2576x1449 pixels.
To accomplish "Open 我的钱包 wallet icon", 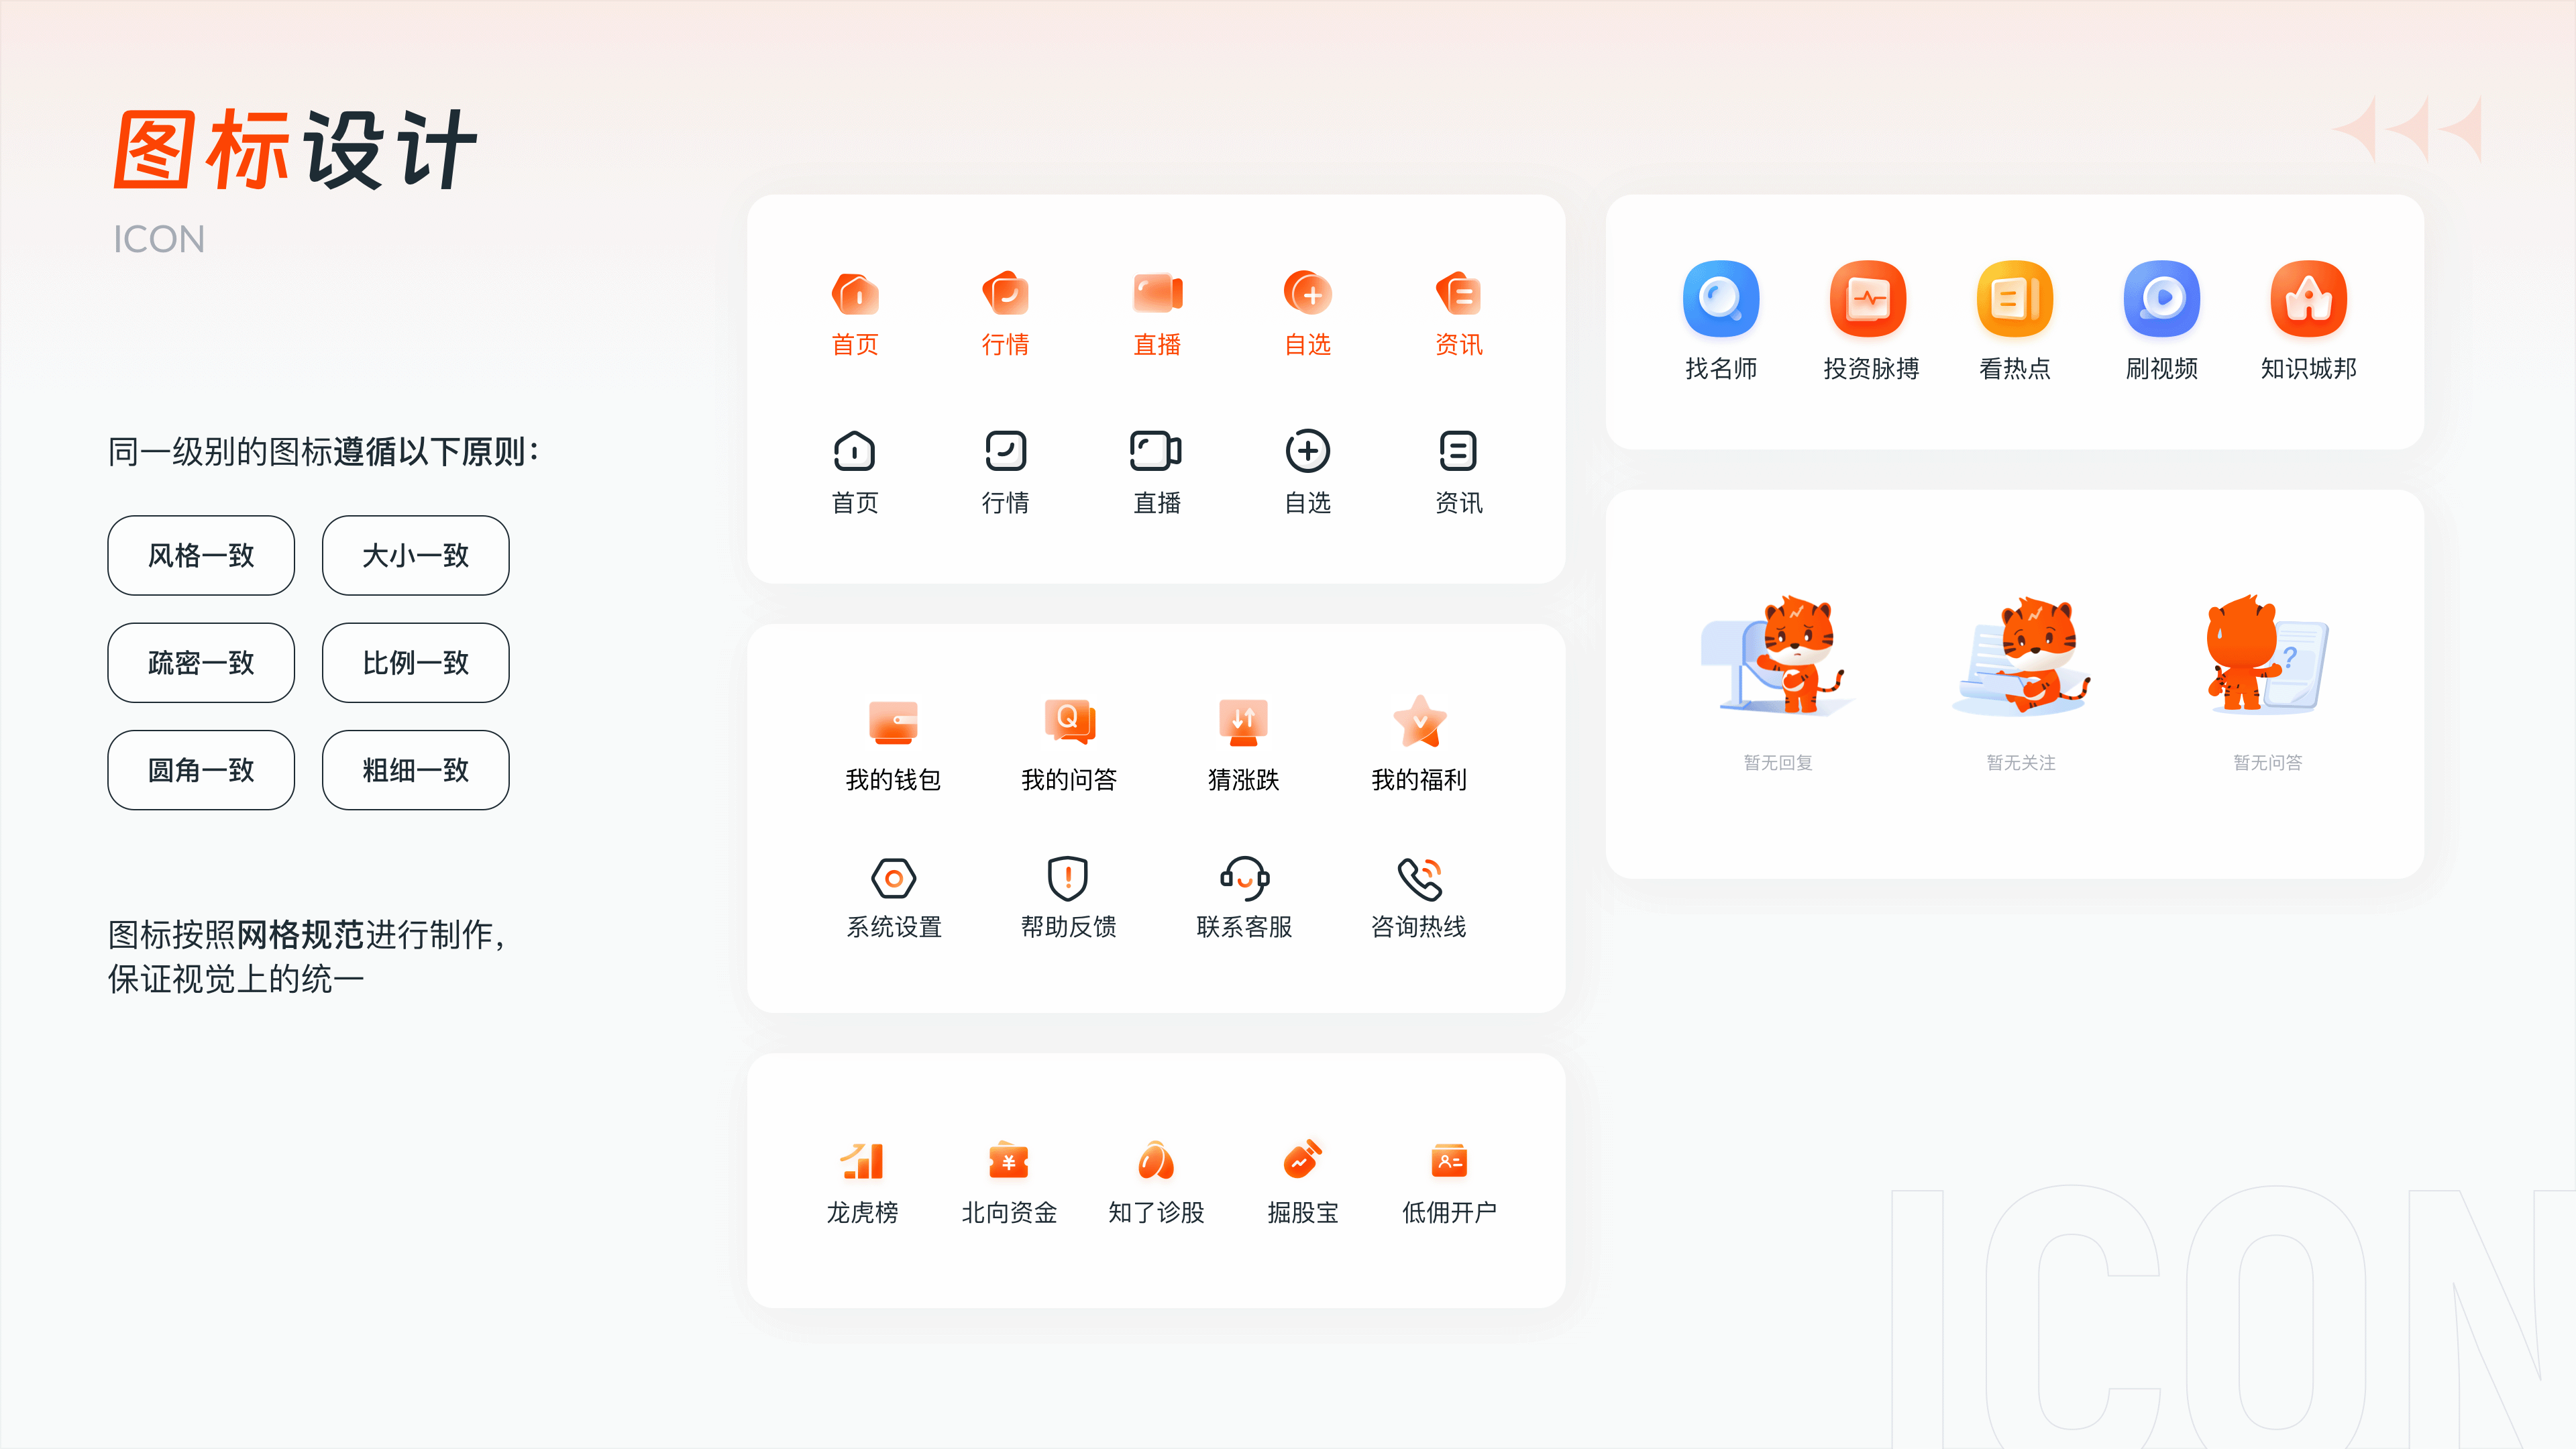I will [x=893, y=722].
